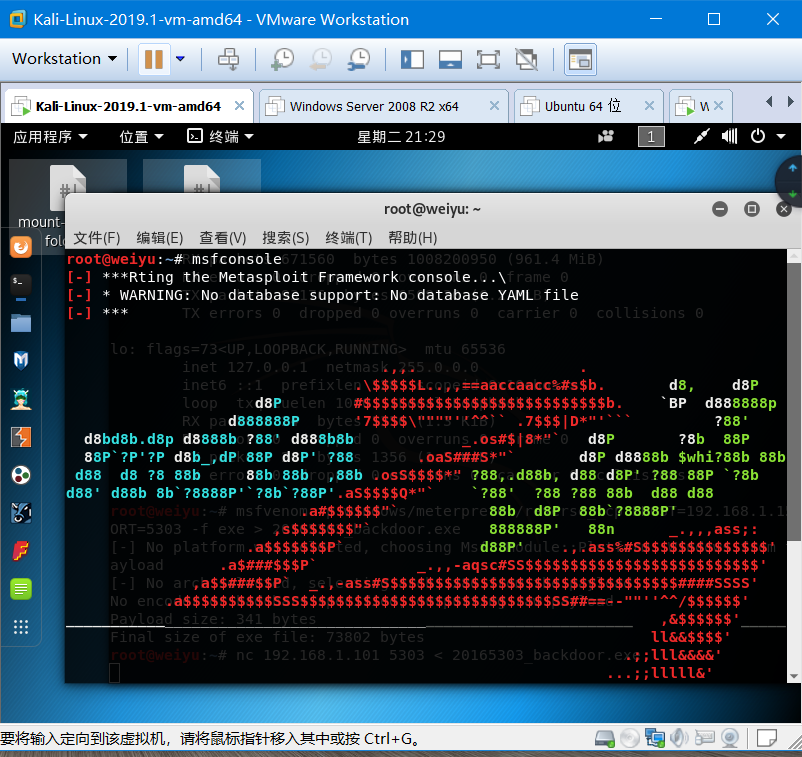The height and width of the screenshot is (757, 802).
Task: Open the 查看(V) terminal menu
Action: pyautogui.click(x=222, y=238)
